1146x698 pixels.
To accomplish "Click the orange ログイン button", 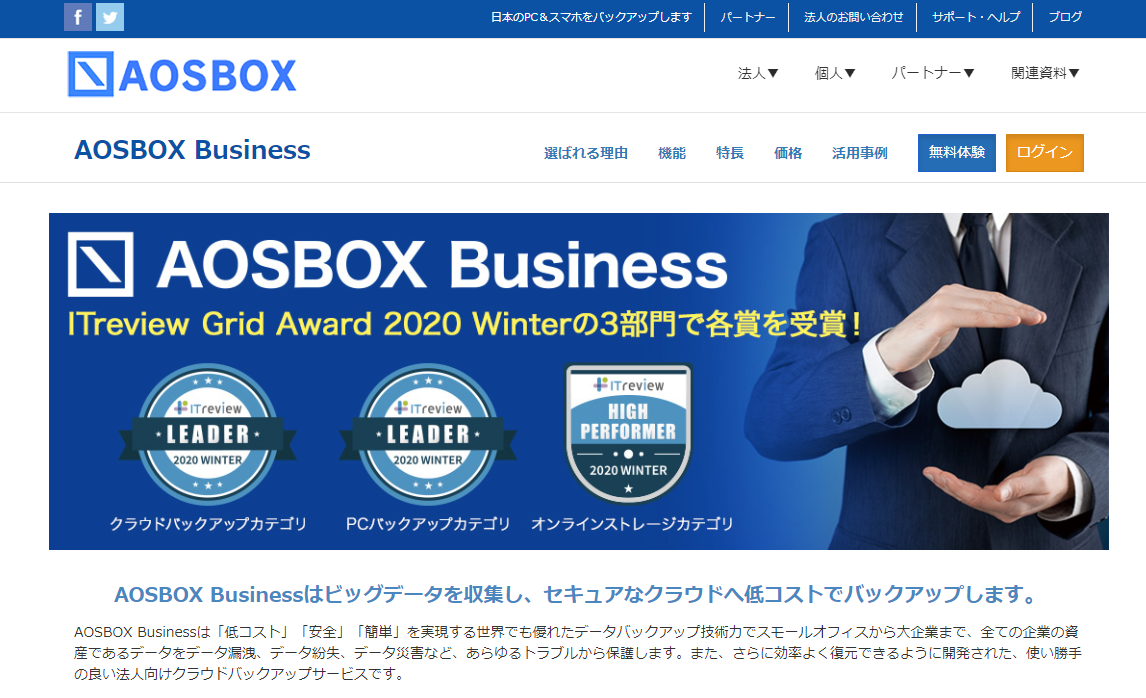I will (1044, 153).
